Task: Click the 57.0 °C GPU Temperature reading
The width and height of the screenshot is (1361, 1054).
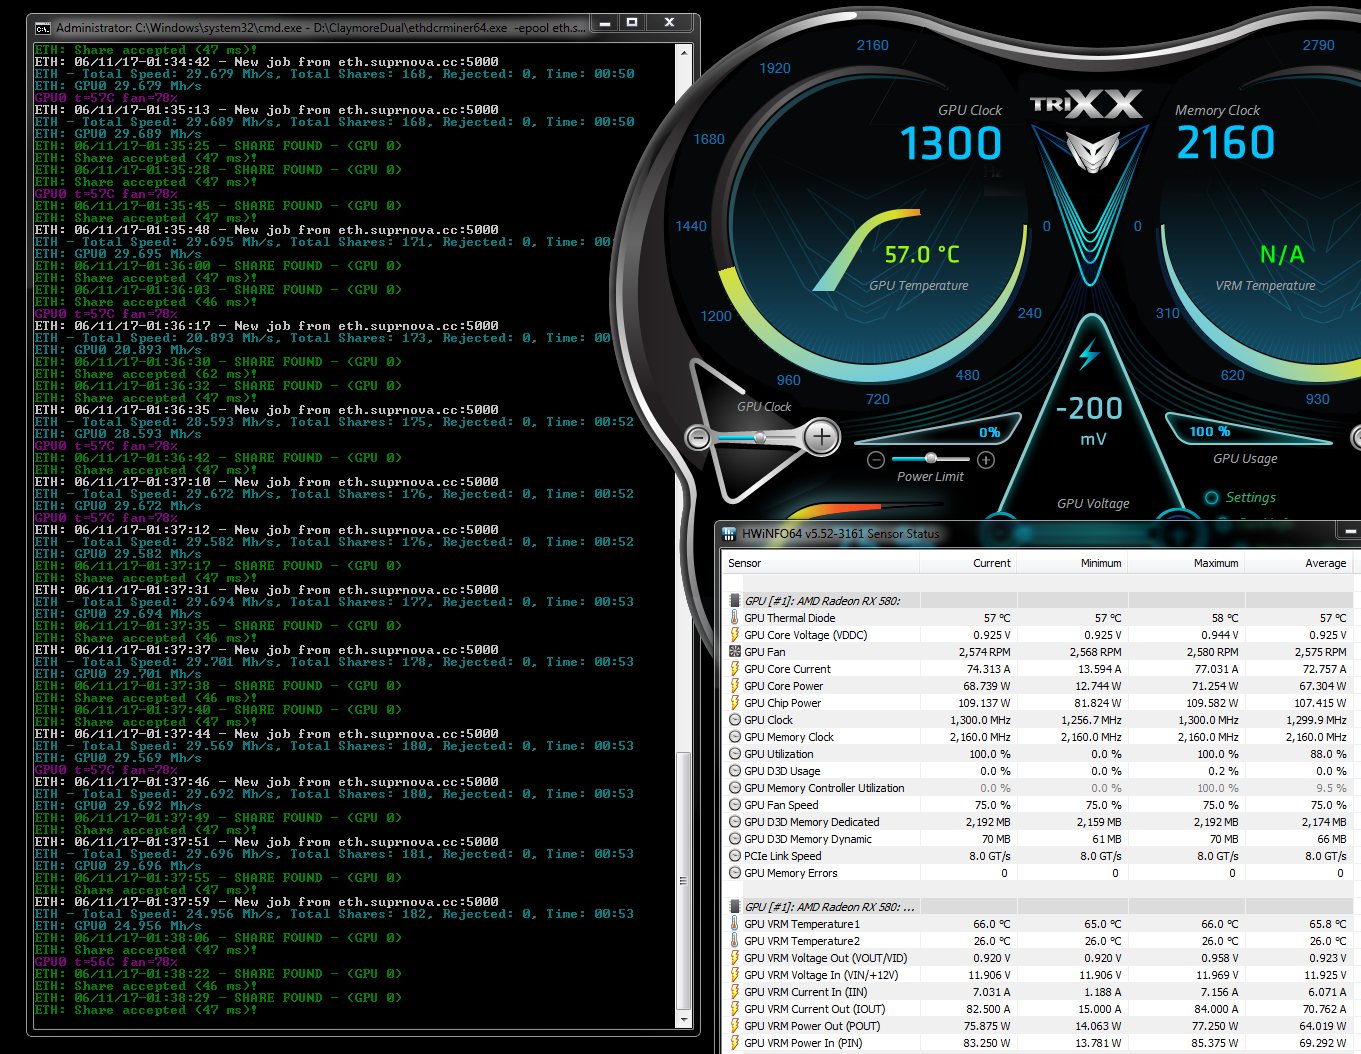Action: [921, 255]
